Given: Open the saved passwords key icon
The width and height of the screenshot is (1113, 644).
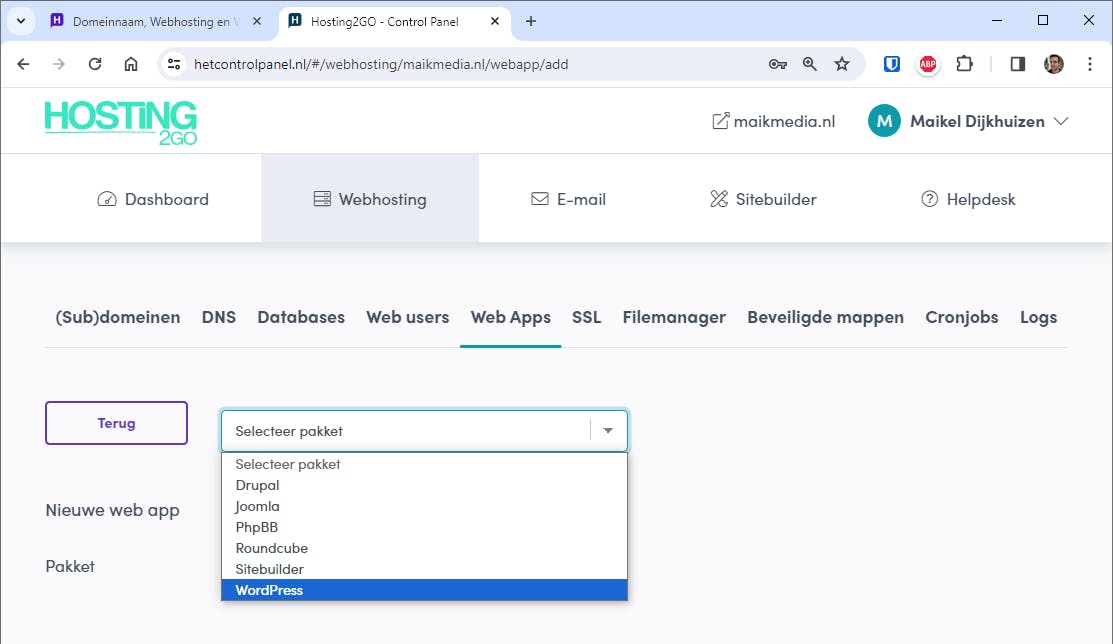Looking at the screenshot, I should 778,64.
